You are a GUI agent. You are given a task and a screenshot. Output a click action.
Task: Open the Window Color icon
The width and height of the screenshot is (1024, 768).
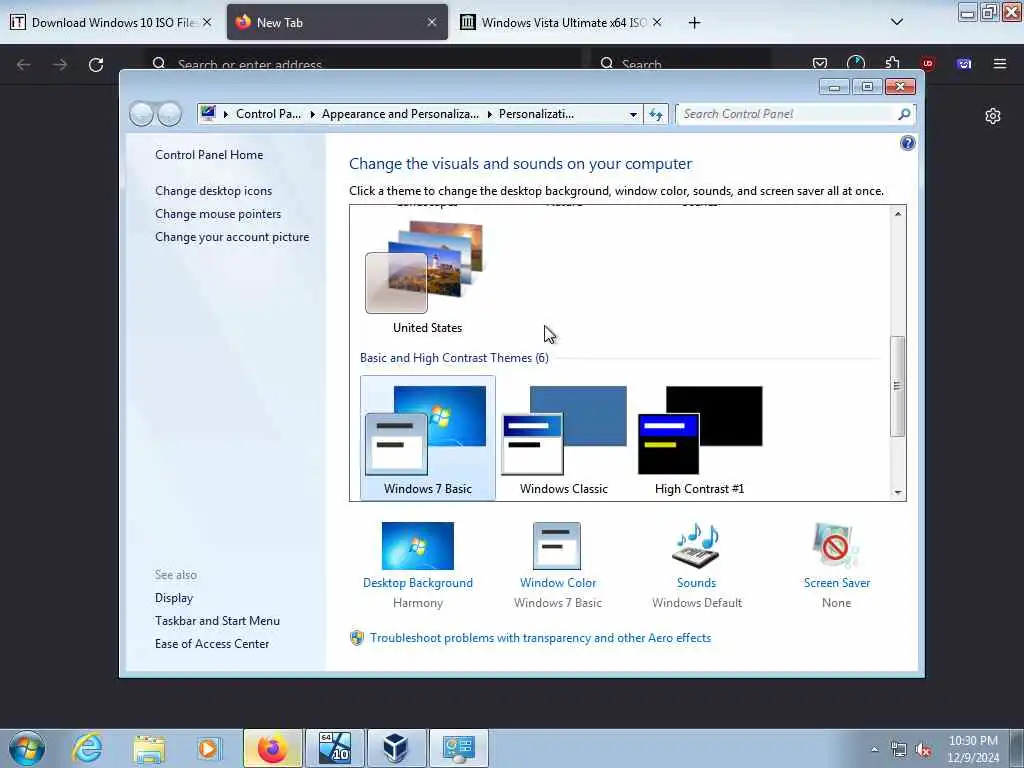point(556,545)
